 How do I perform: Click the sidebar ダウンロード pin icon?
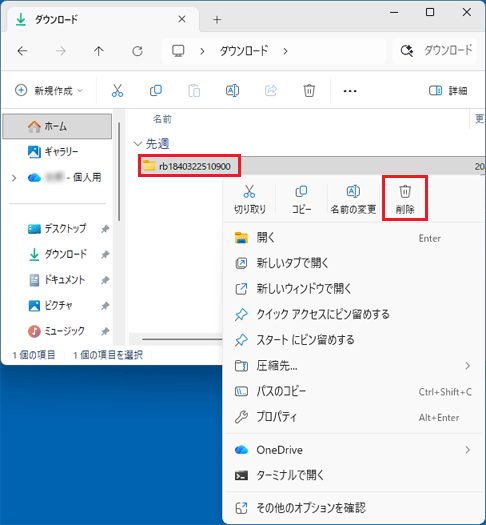click(105, 254)
